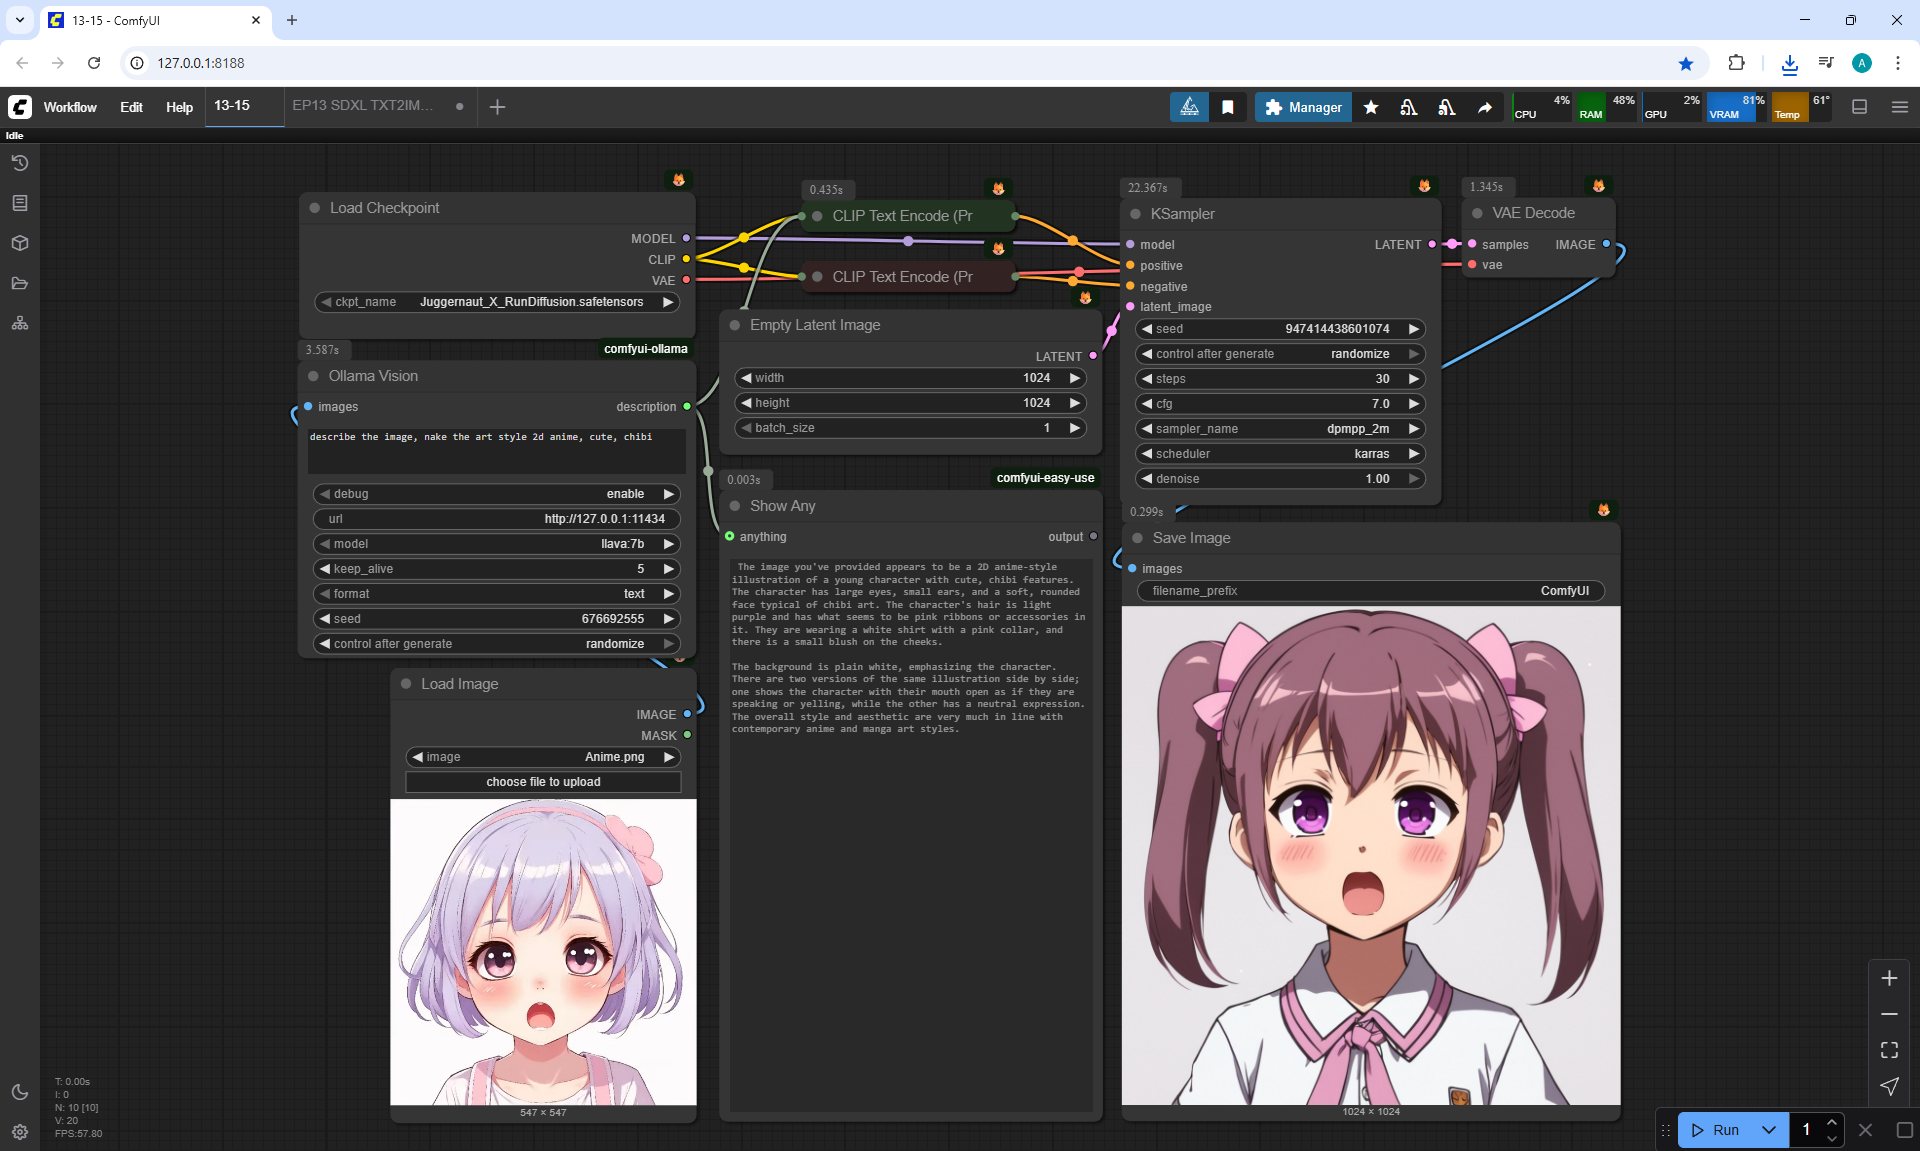The width and height of the screenshot is (1920, 1151).
Task: Click the bookmark icon in top toolbar
Action: [x=1228, y=107]
